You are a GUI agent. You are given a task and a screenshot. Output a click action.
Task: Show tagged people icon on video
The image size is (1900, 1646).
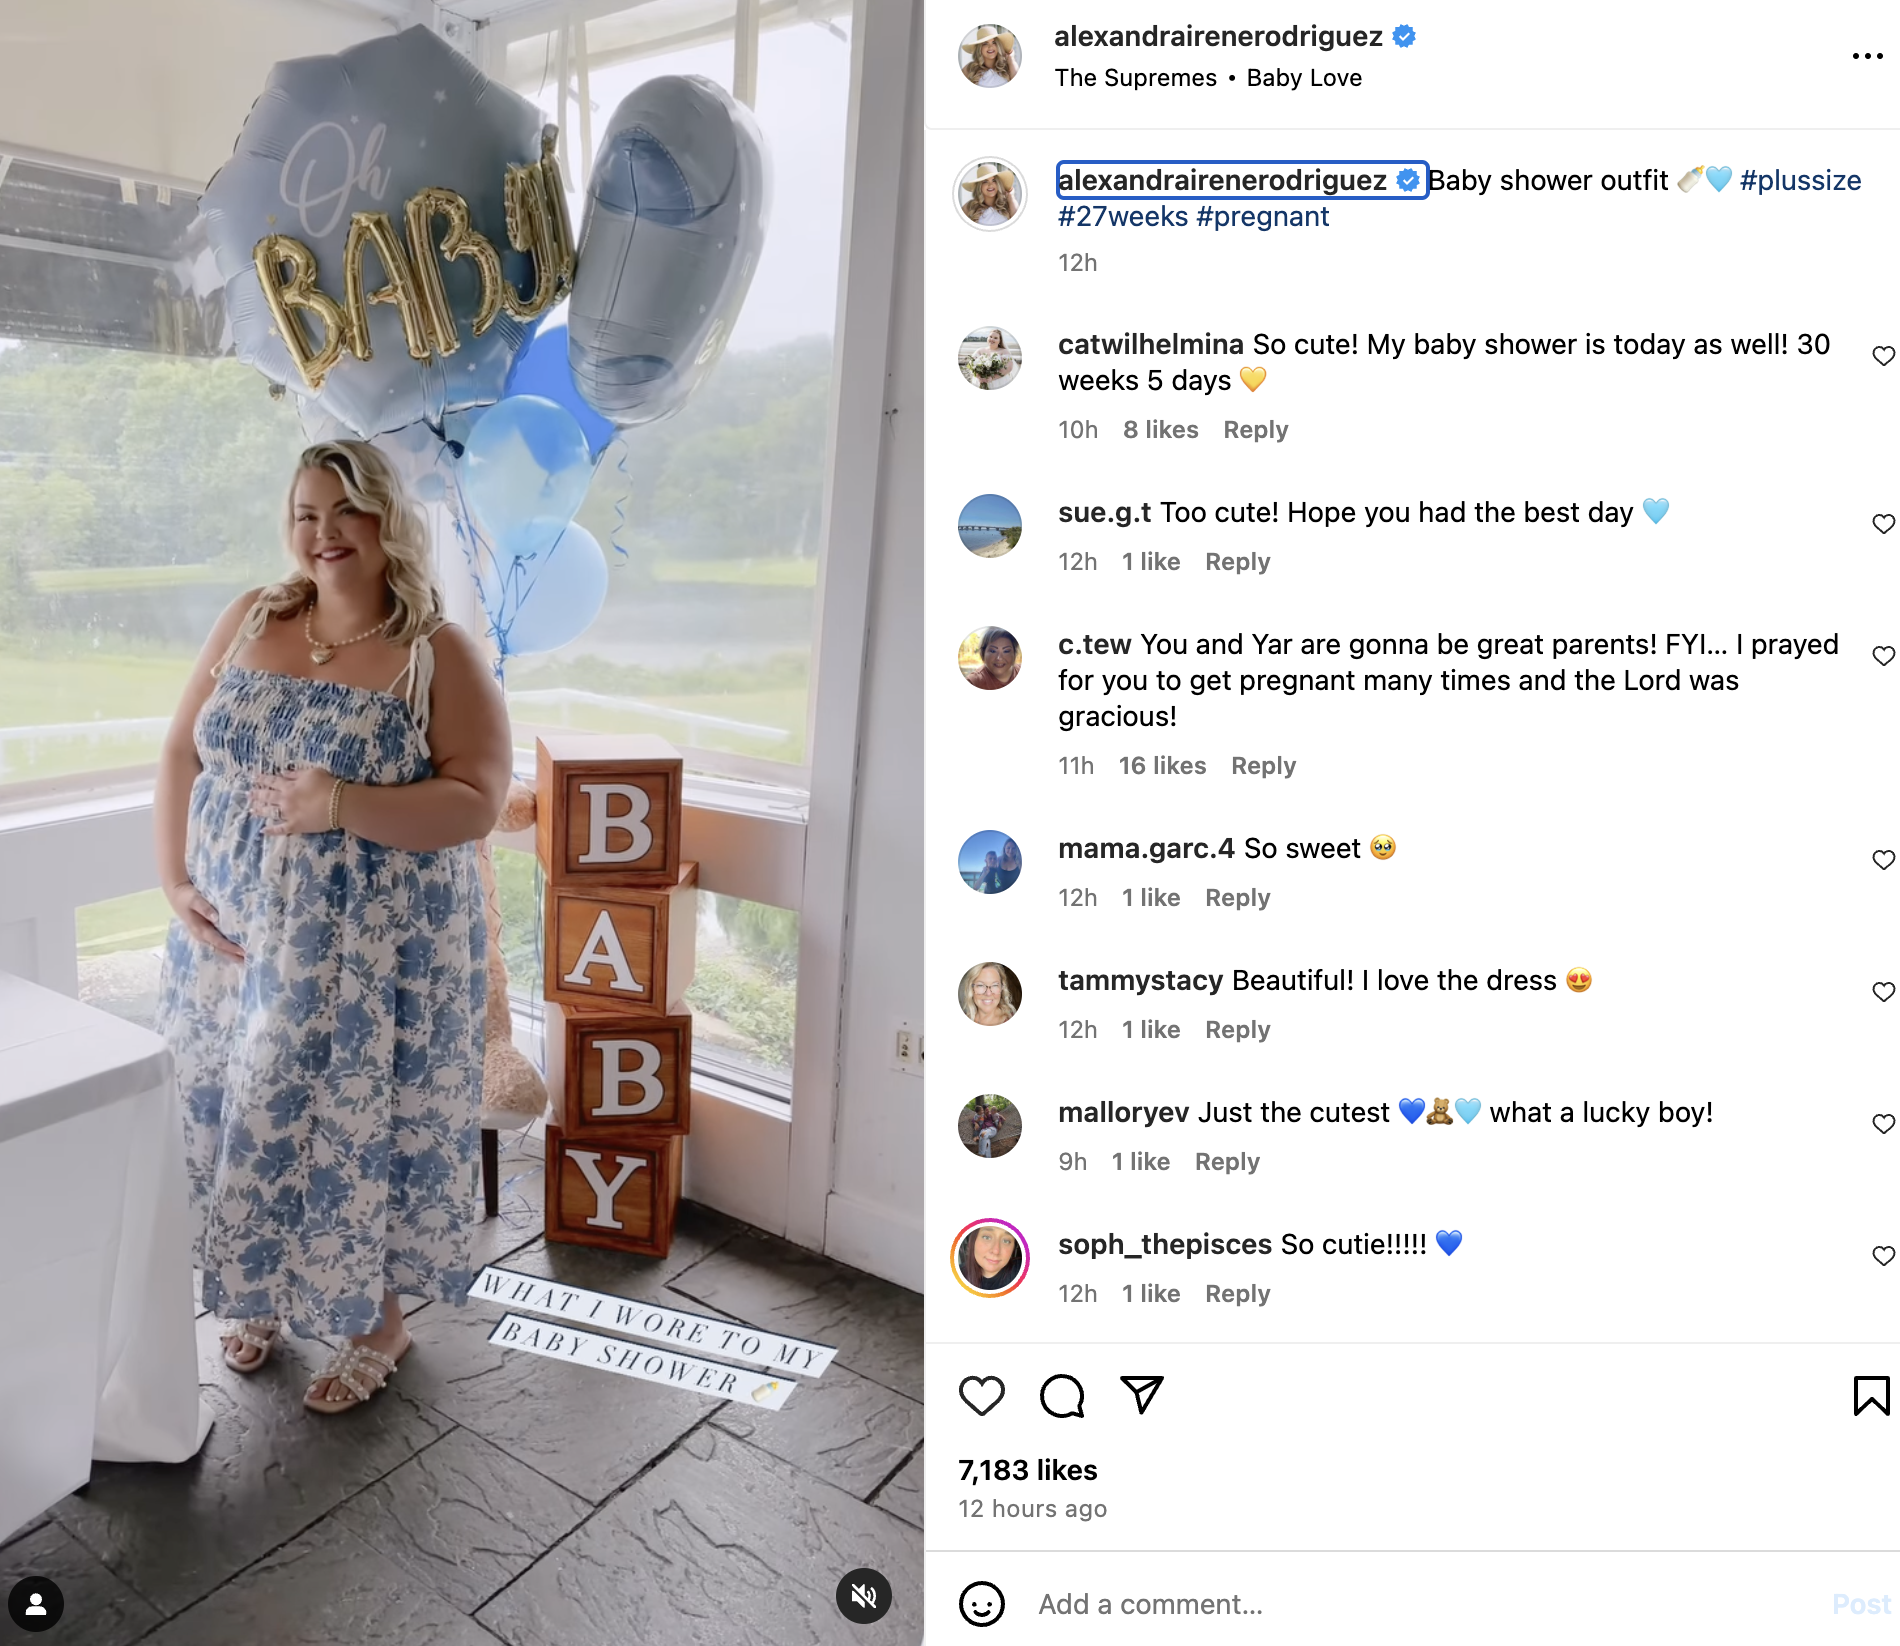pos(36,1604)
